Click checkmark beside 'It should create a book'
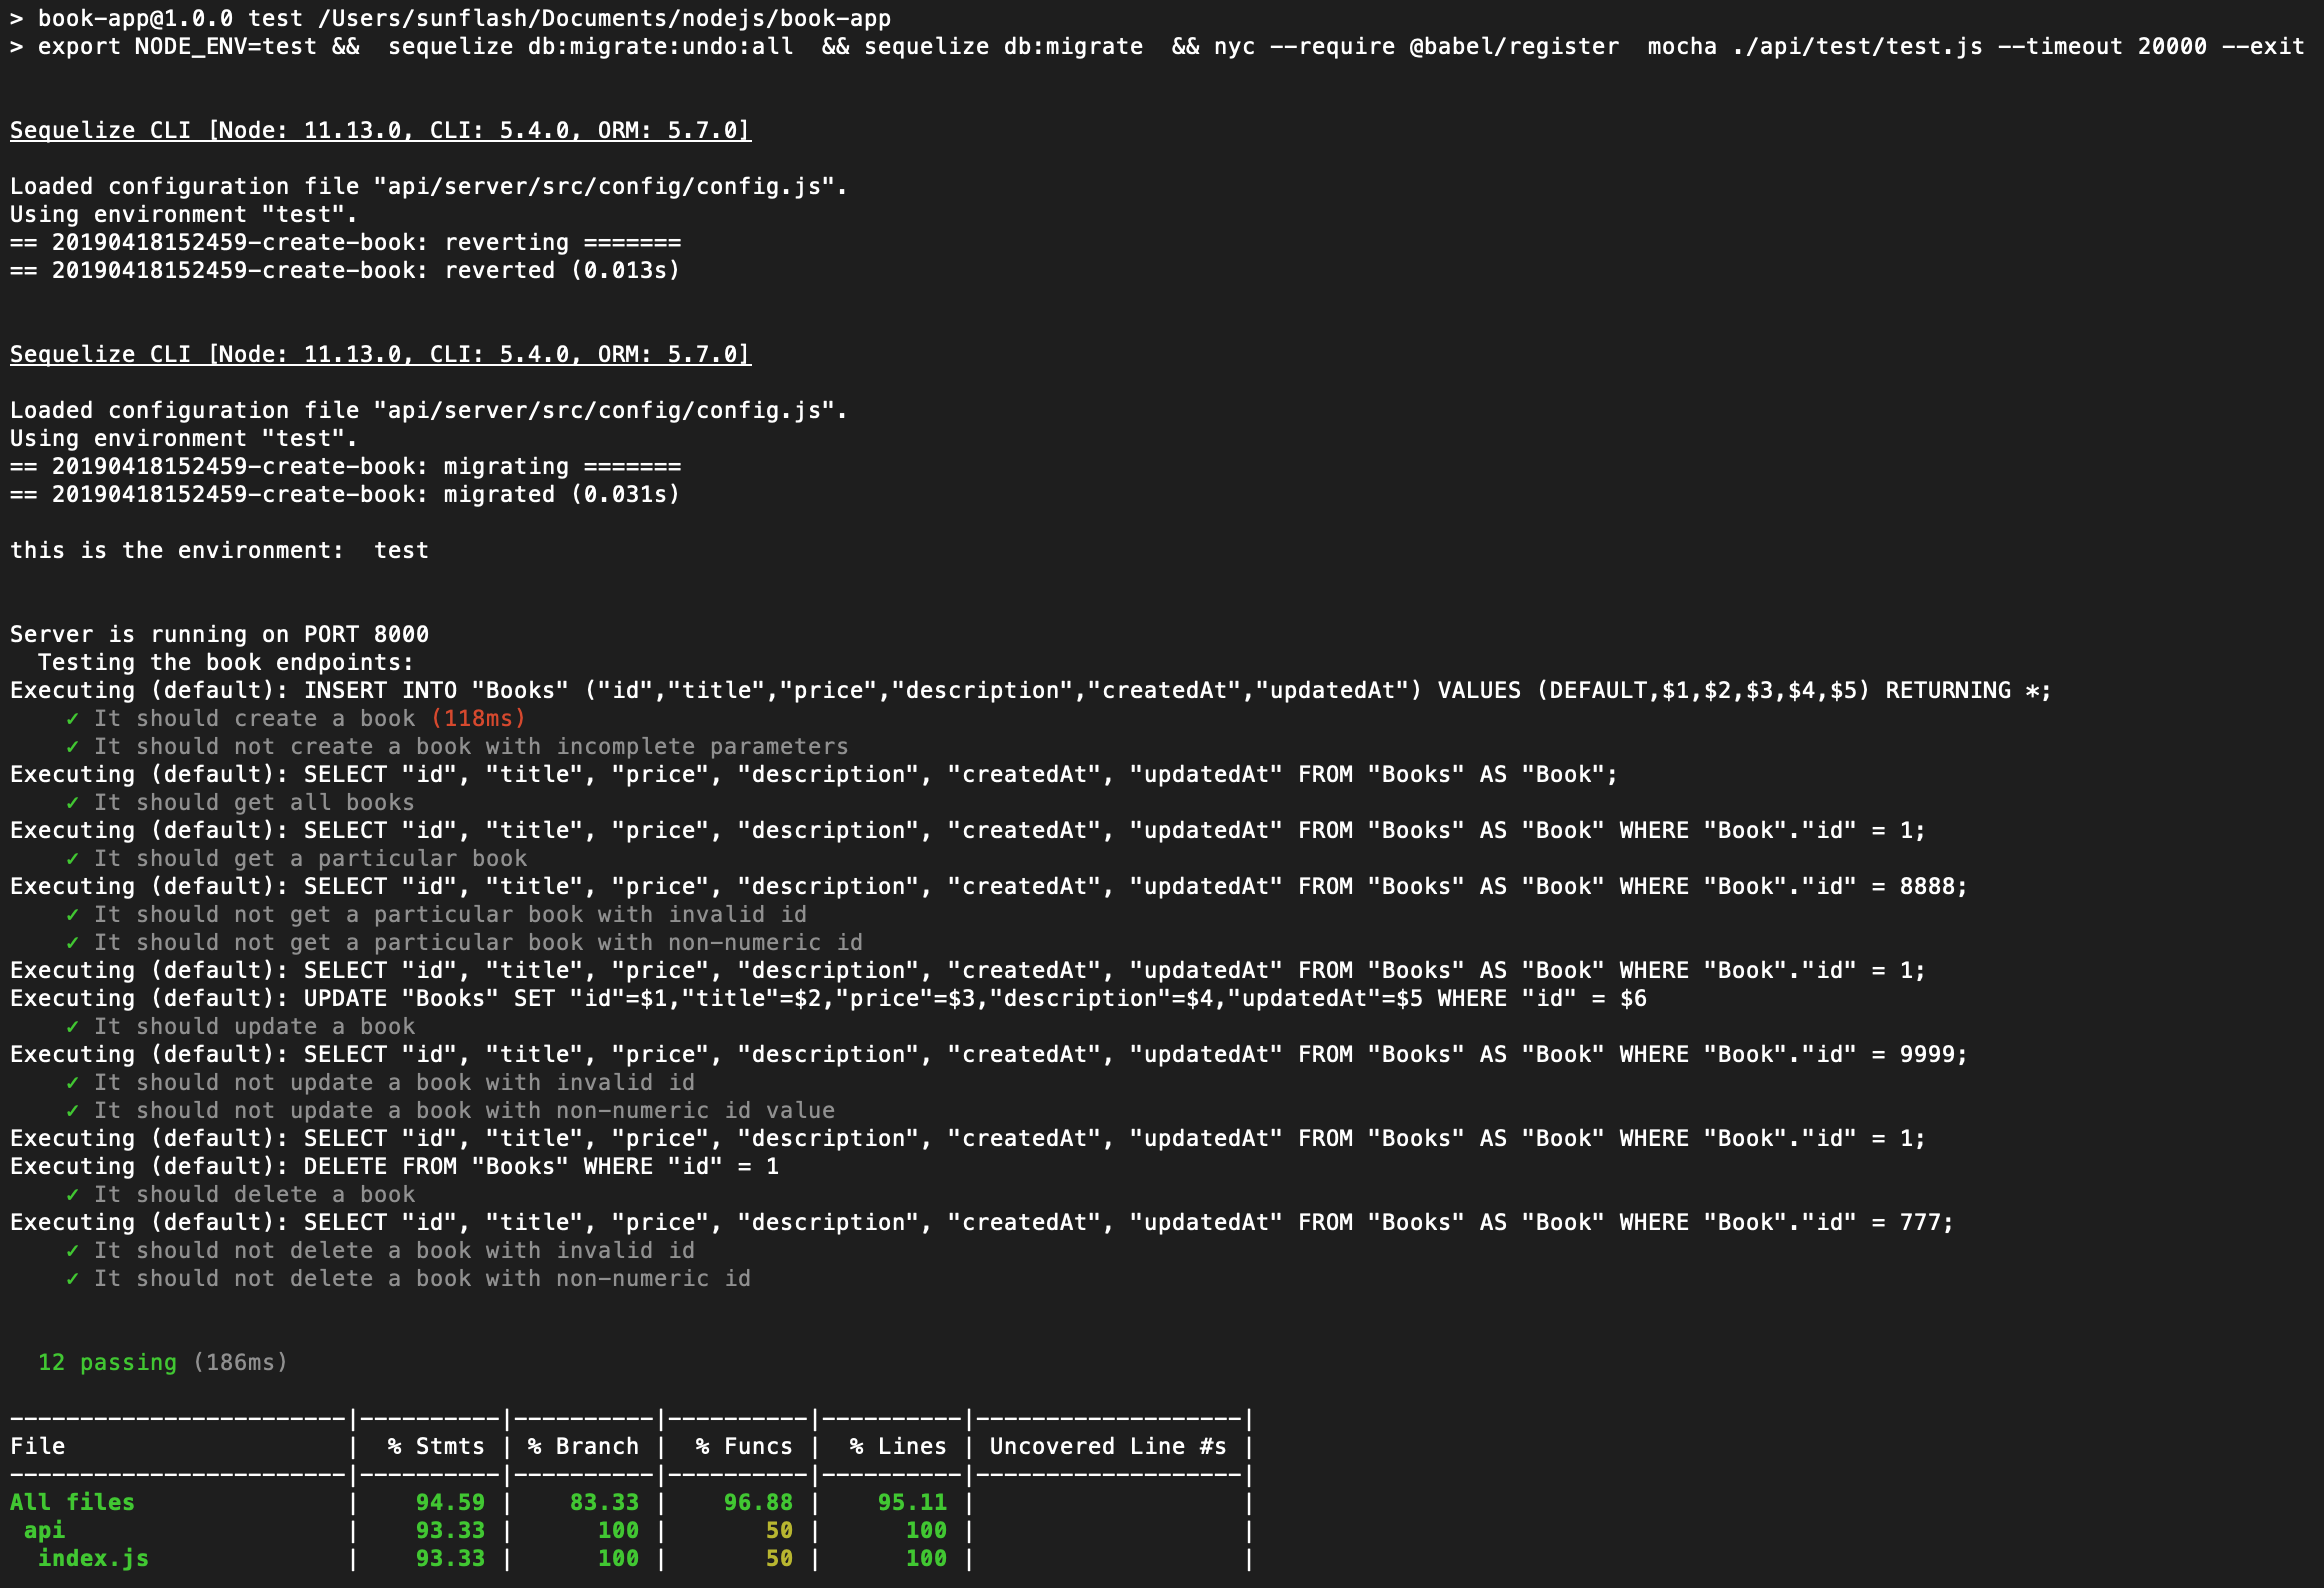The height and width of the screenshot is (1588, 2324). 72,719
